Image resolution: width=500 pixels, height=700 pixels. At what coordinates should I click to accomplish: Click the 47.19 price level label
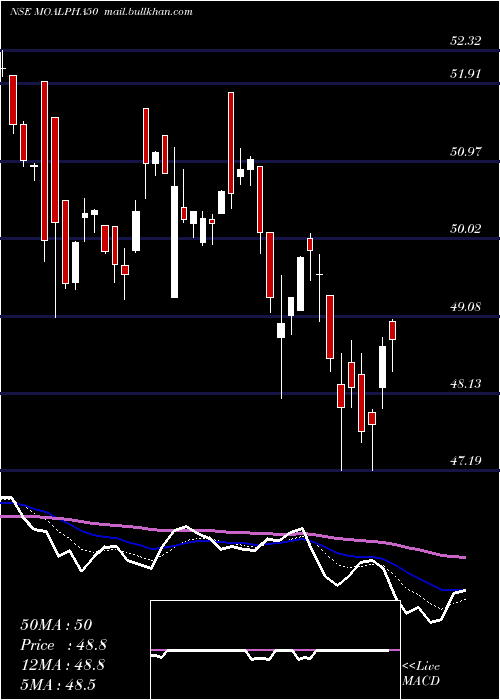click(466, 460)
